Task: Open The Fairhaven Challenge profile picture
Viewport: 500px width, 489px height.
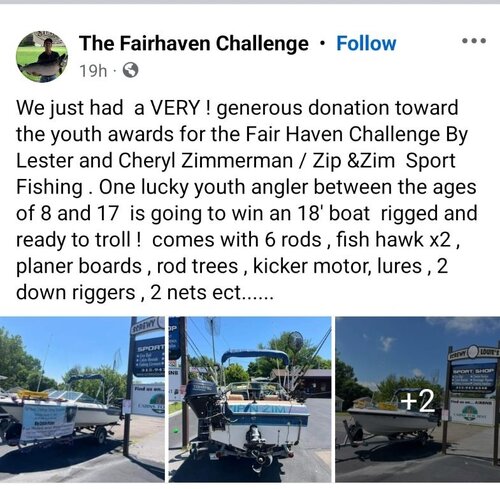Action: pos(42,57)
